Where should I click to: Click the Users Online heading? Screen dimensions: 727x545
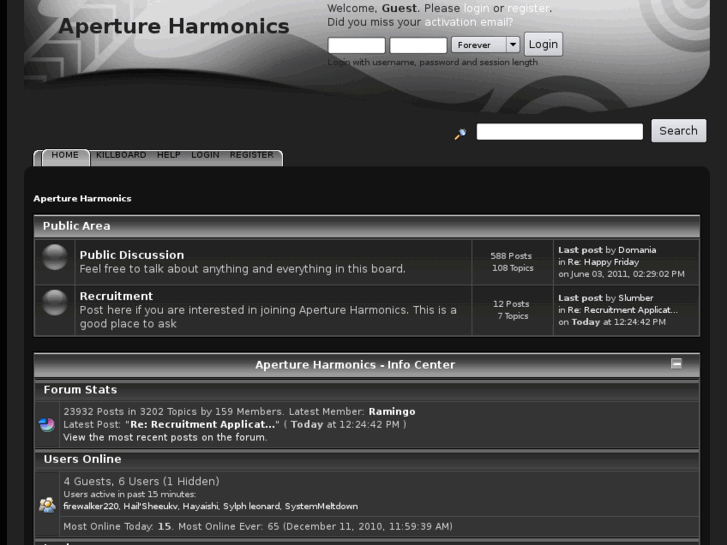(83, 459)
